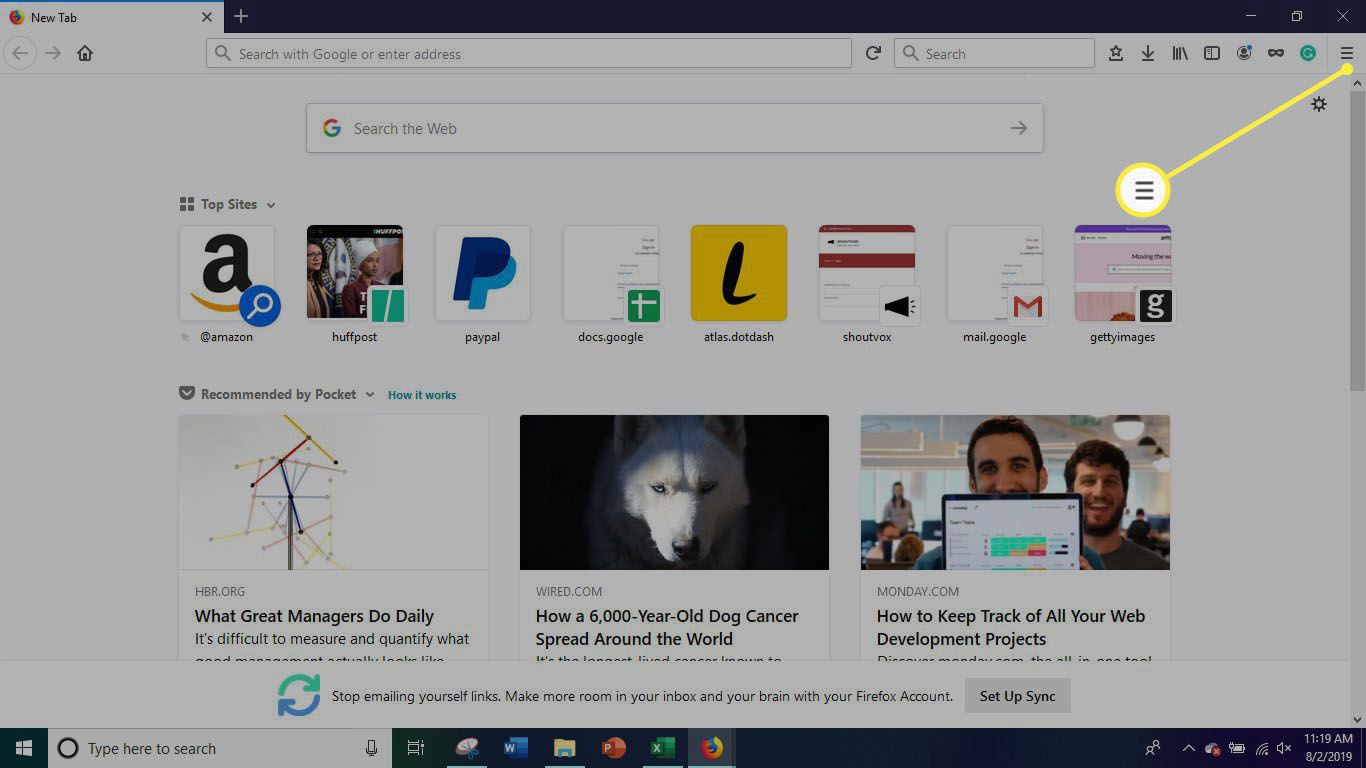Open a new tab with plus button
1366x768 pixels.
[241, 17]
